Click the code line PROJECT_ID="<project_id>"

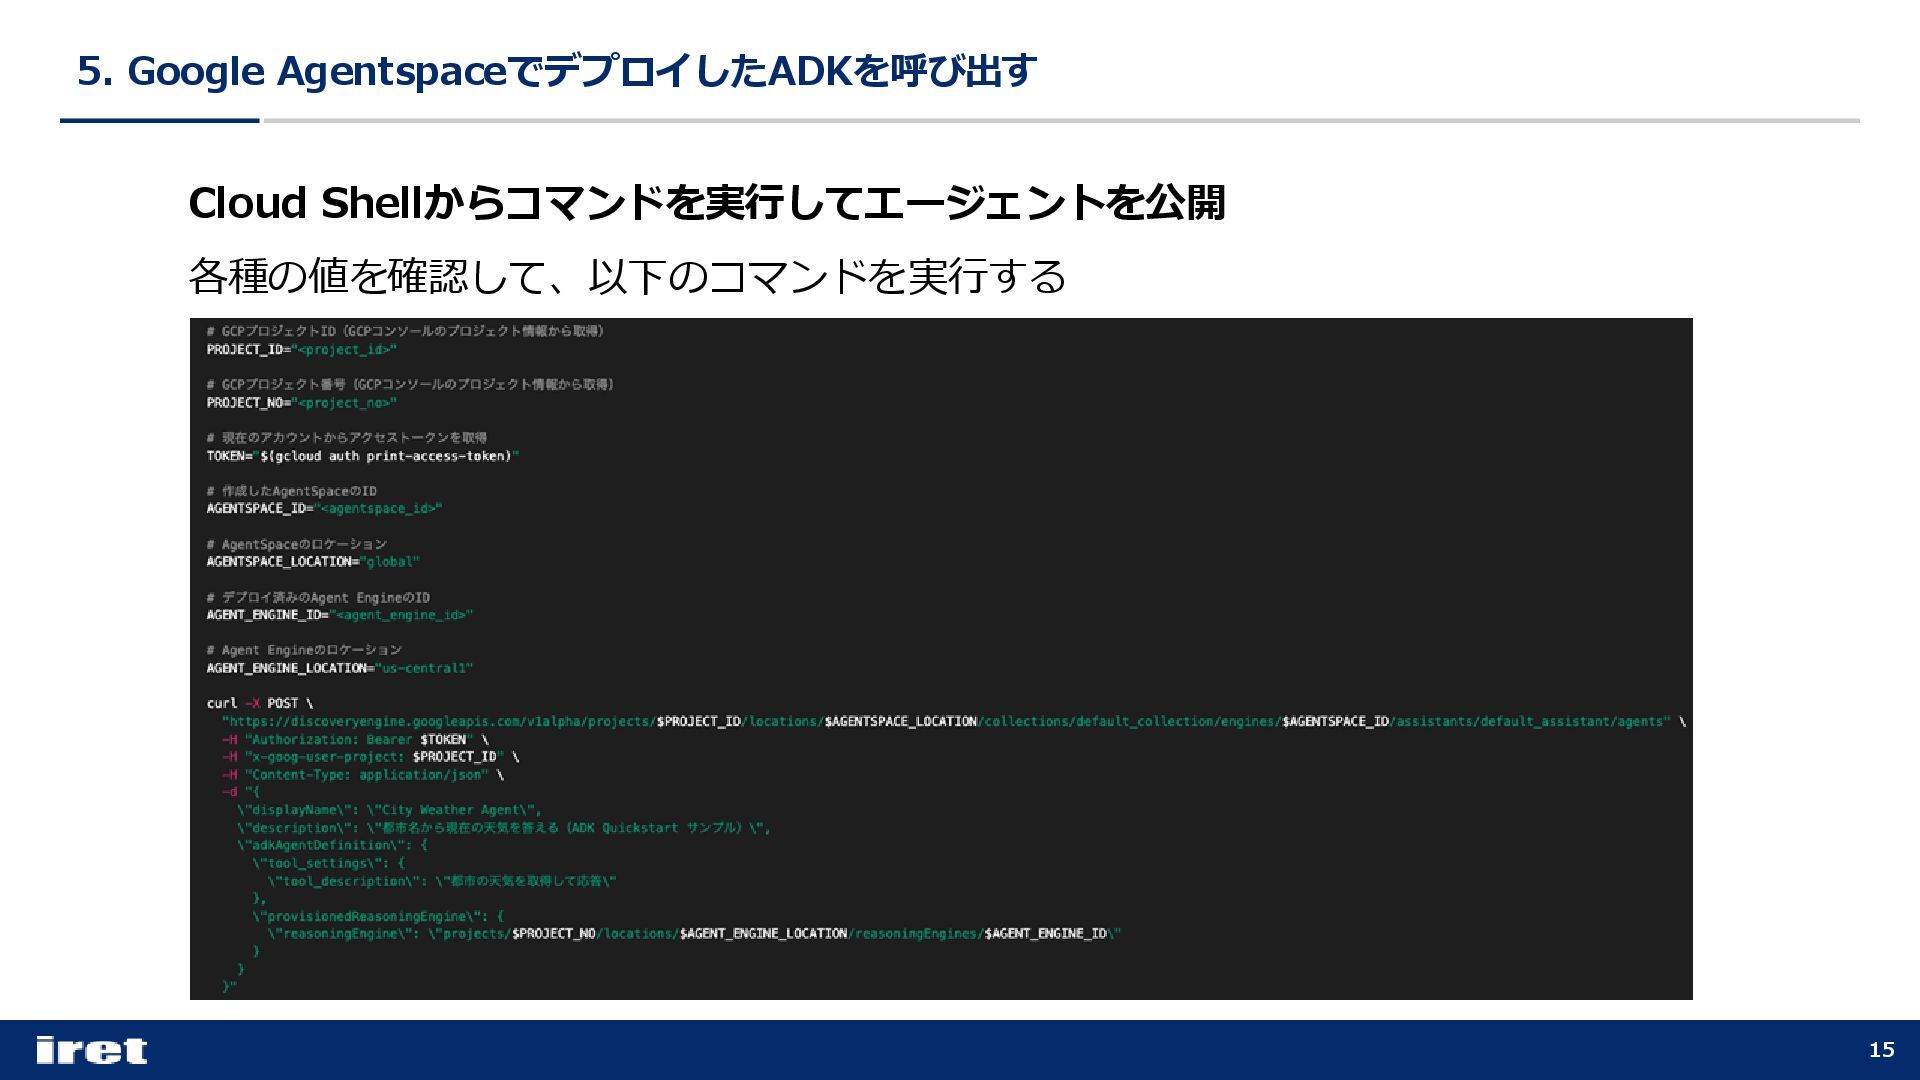[302, 350]
